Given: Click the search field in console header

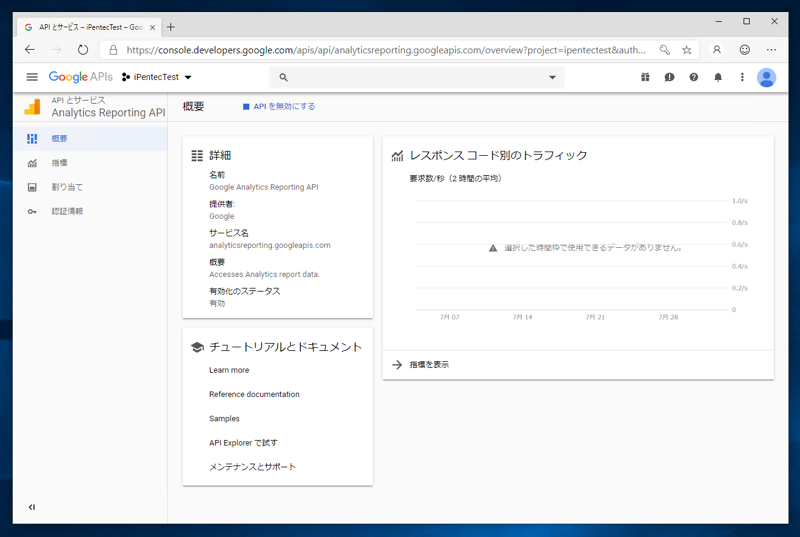Looking at the screenshot, I should point(416,78).
